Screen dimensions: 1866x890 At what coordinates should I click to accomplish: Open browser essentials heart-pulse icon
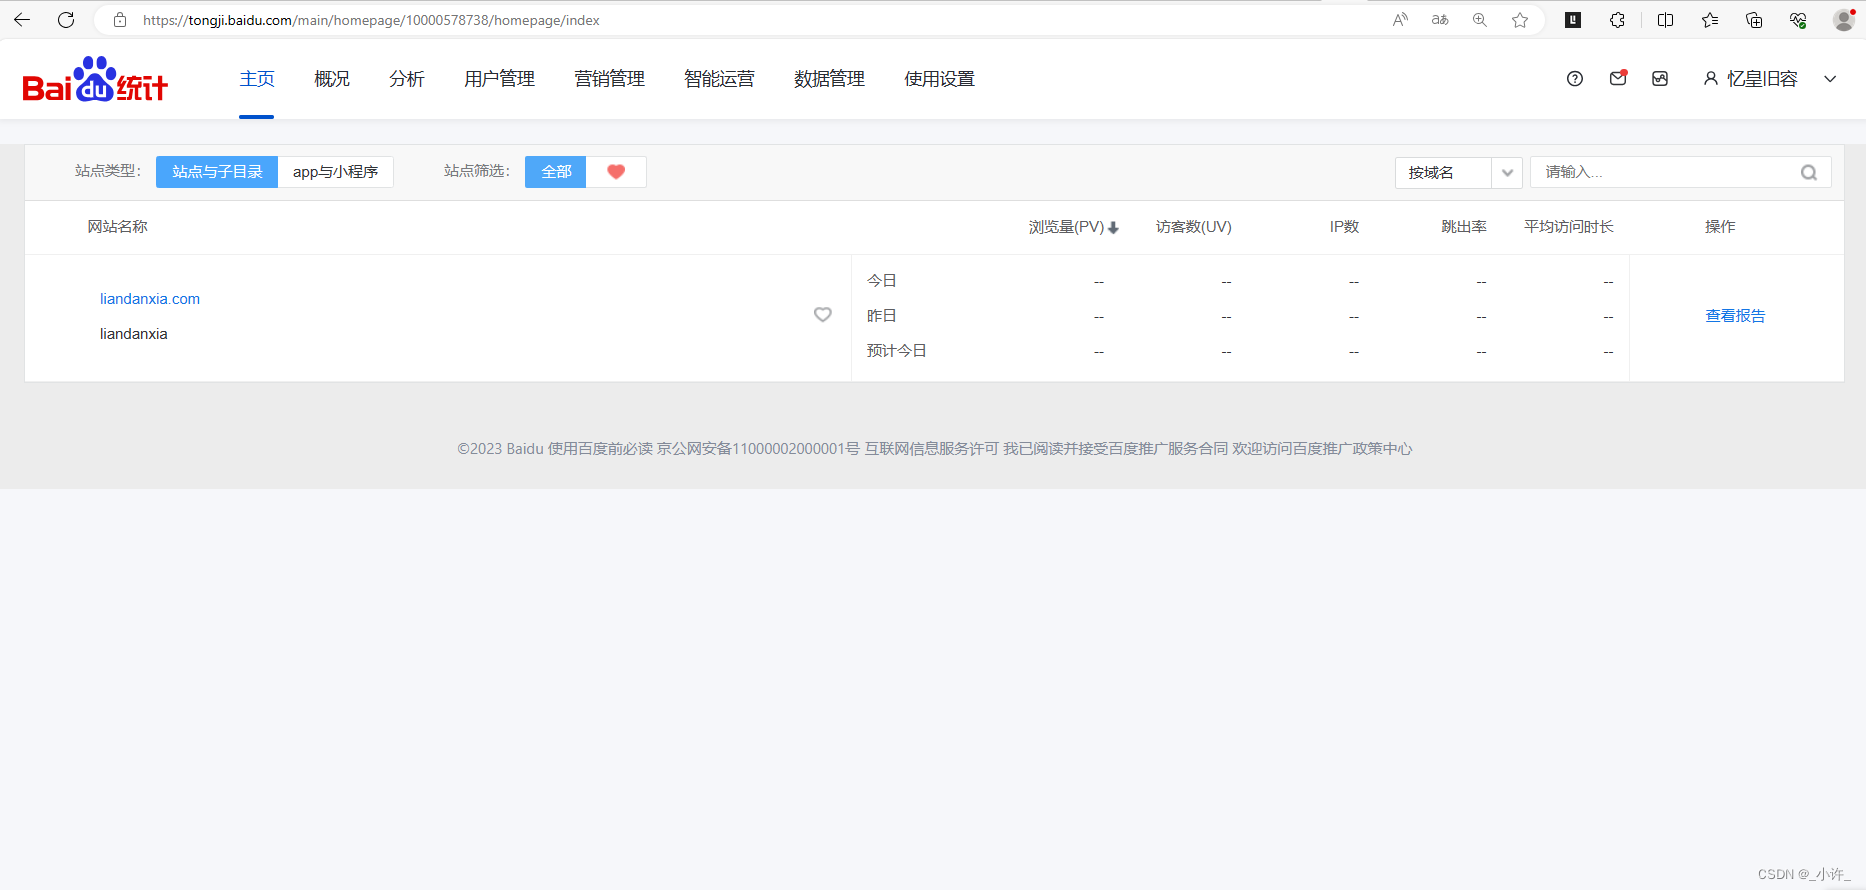(x=1798, y=20)
